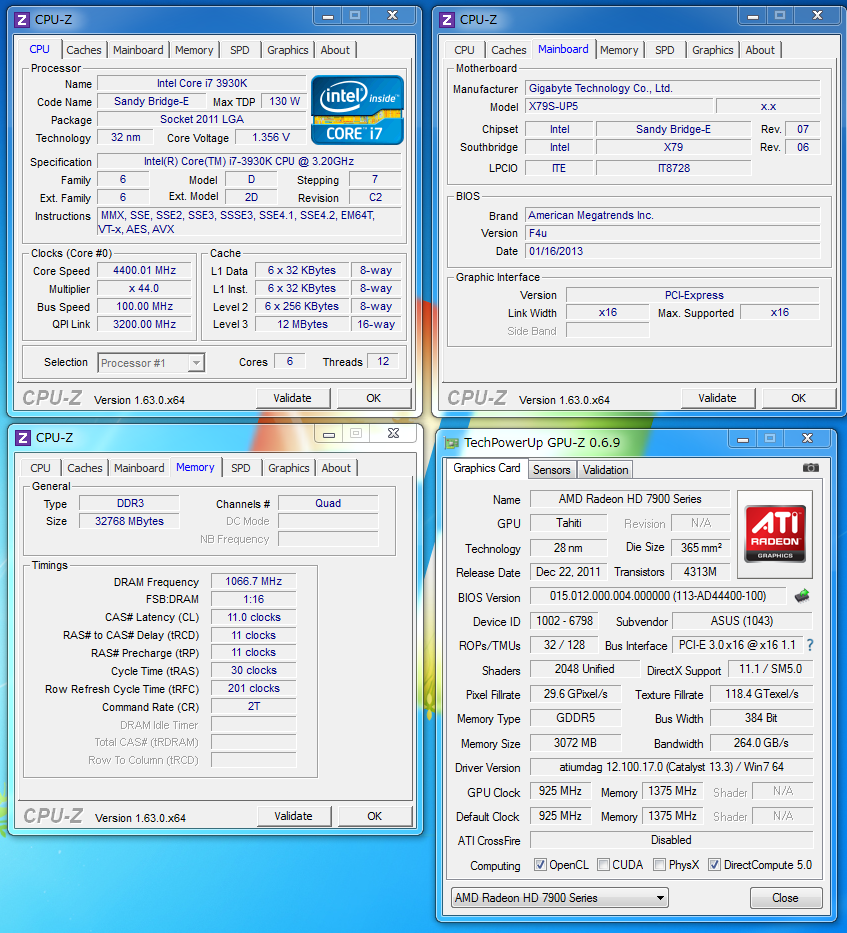This screenshot has width=847, height=933.
Task: Click OK in the Mainboard window
Action: 799,398
